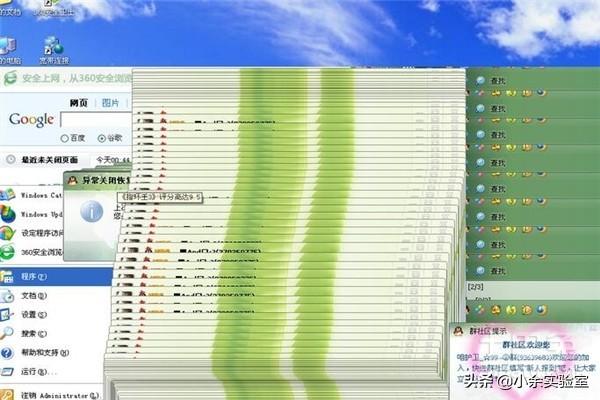This screenshot has width=600, height=400.
Task: Switch to the 图片 search tab
Action: click(110, 103)
